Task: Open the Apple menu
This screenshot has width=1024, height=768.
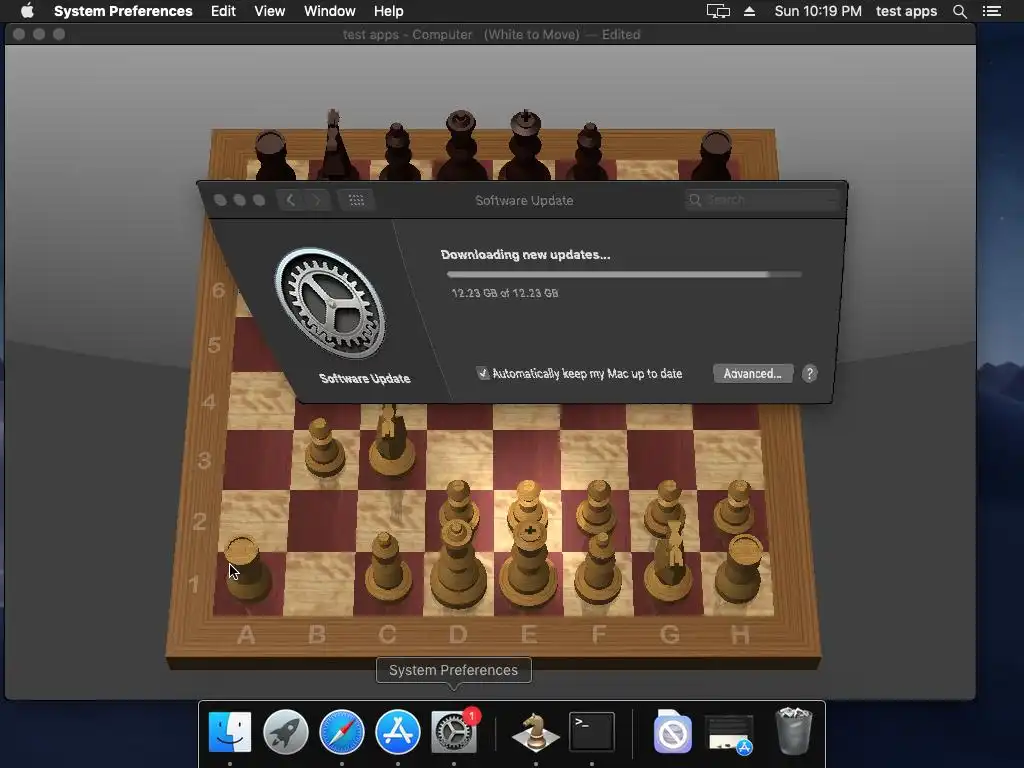Action: coord(27,11)
